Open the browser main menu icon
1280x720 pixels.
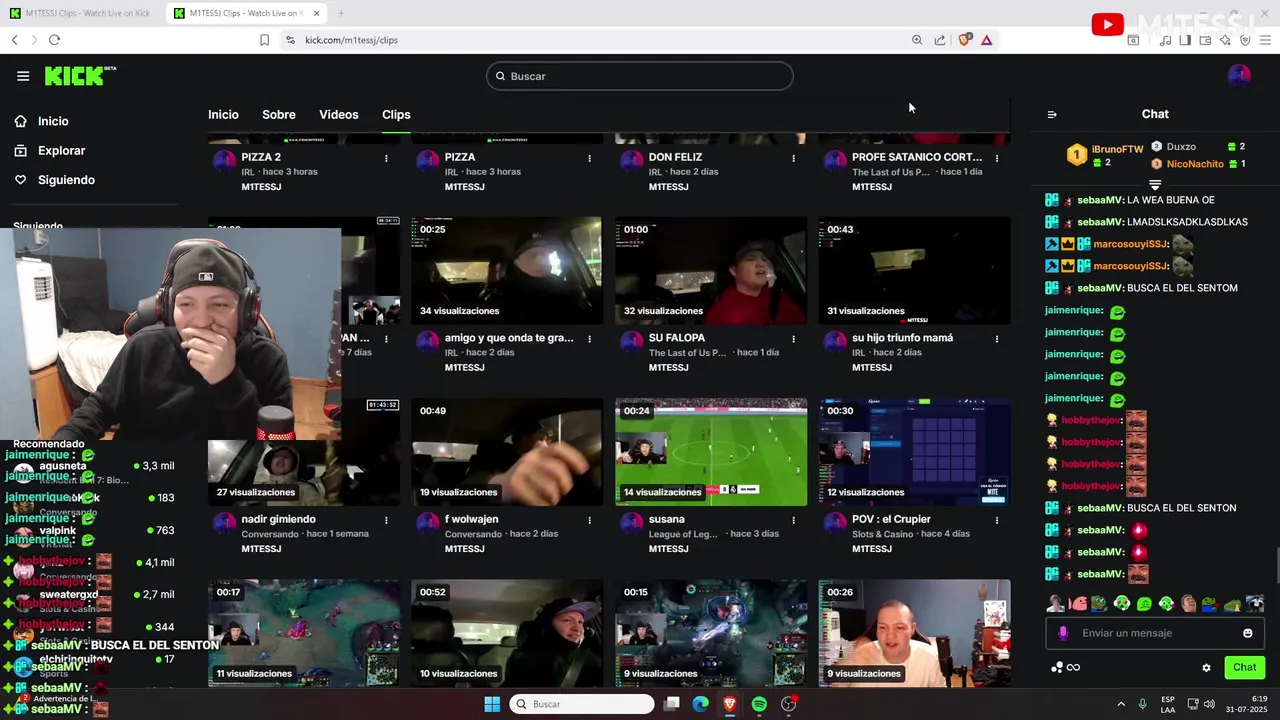[x=1265, y=40]
